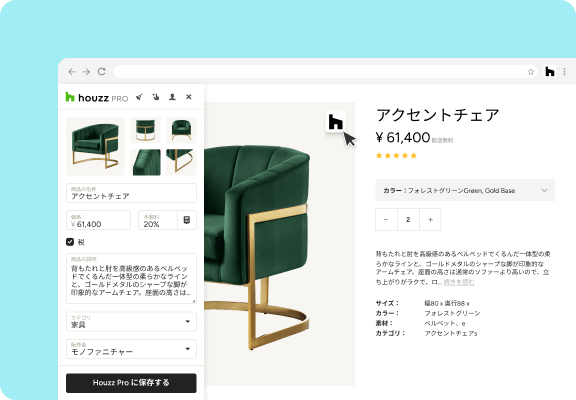Open the browser three-dot menu

point(565,72)
